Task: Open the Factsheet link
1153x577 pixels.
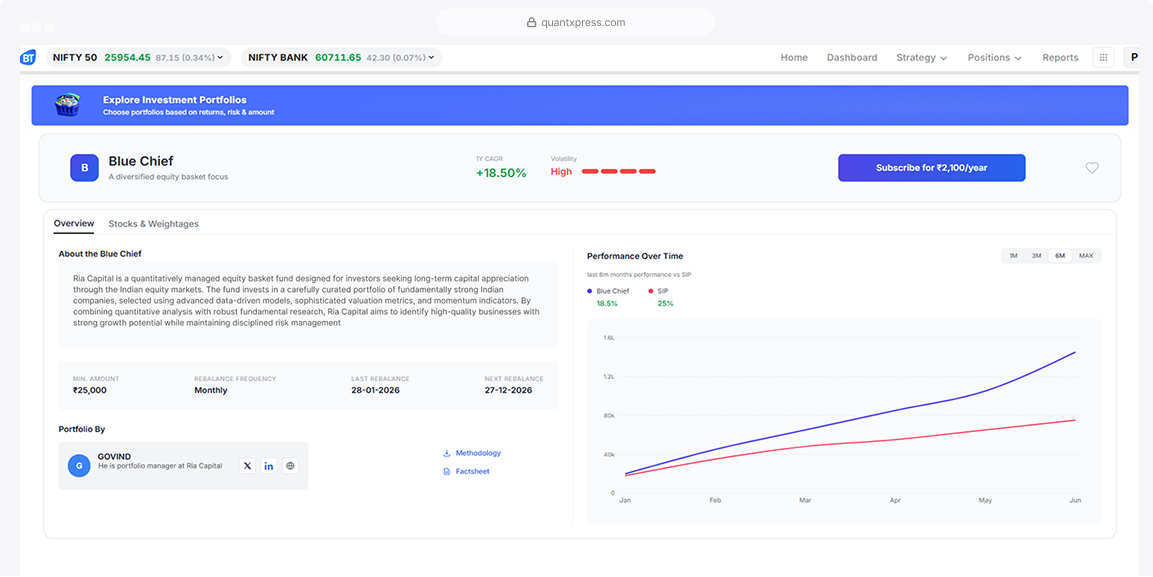Action: [472, 471]
